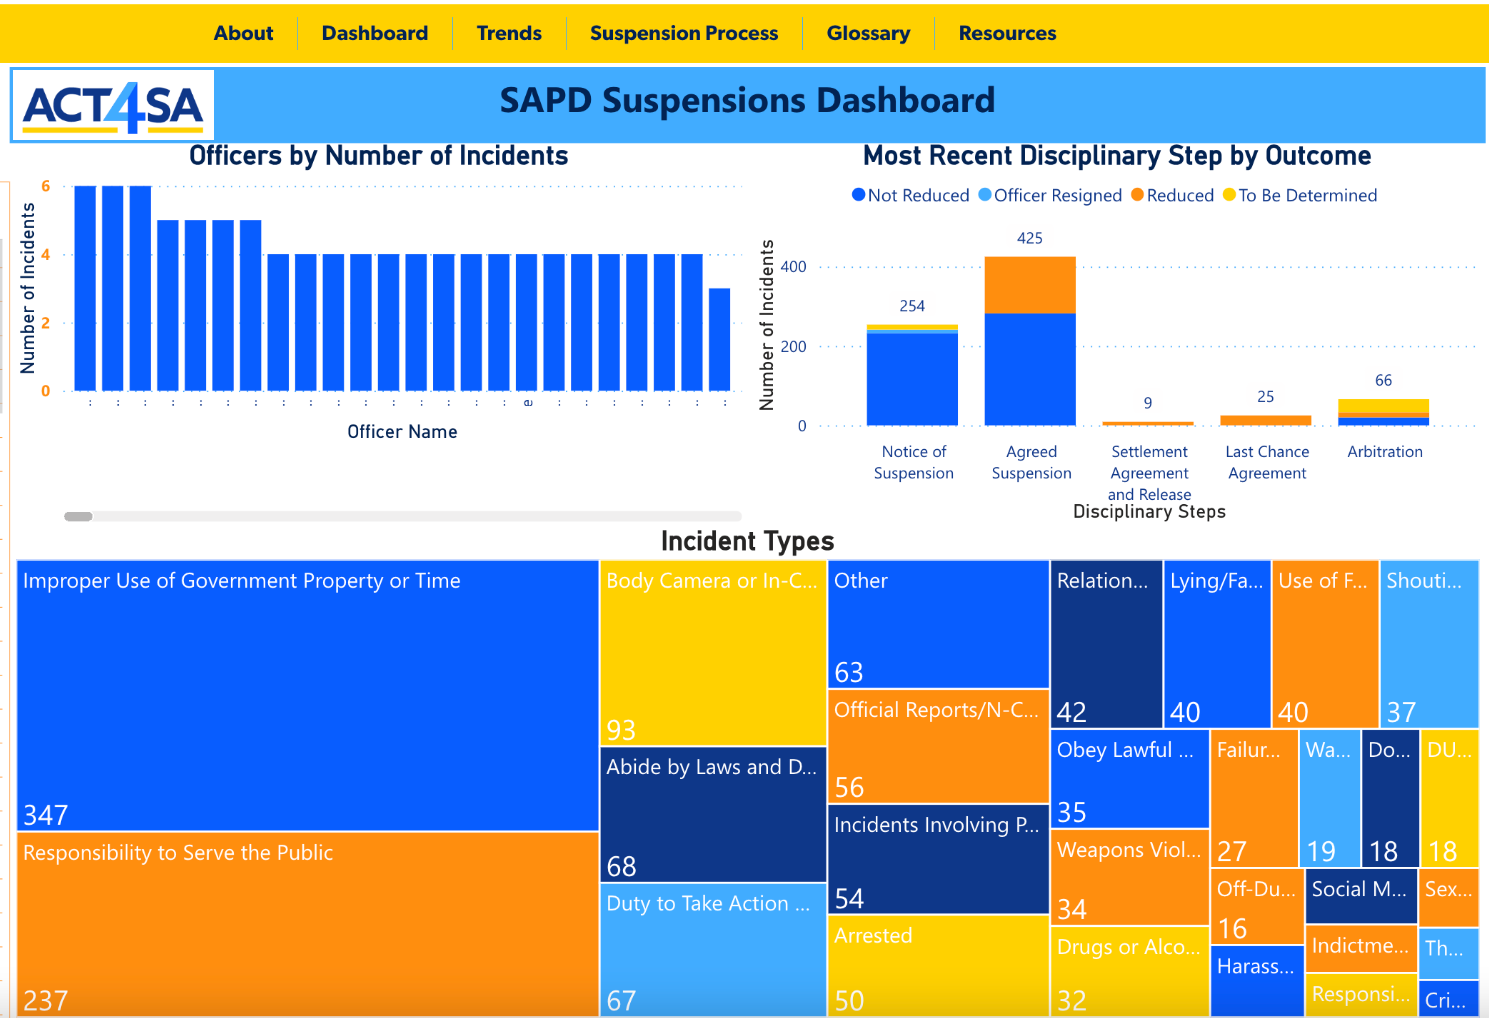Image resolution: width=1489 pixels, height=1018 pixels.
Task: Toggle the Officer Resigned legend item
Action: 1050,195
